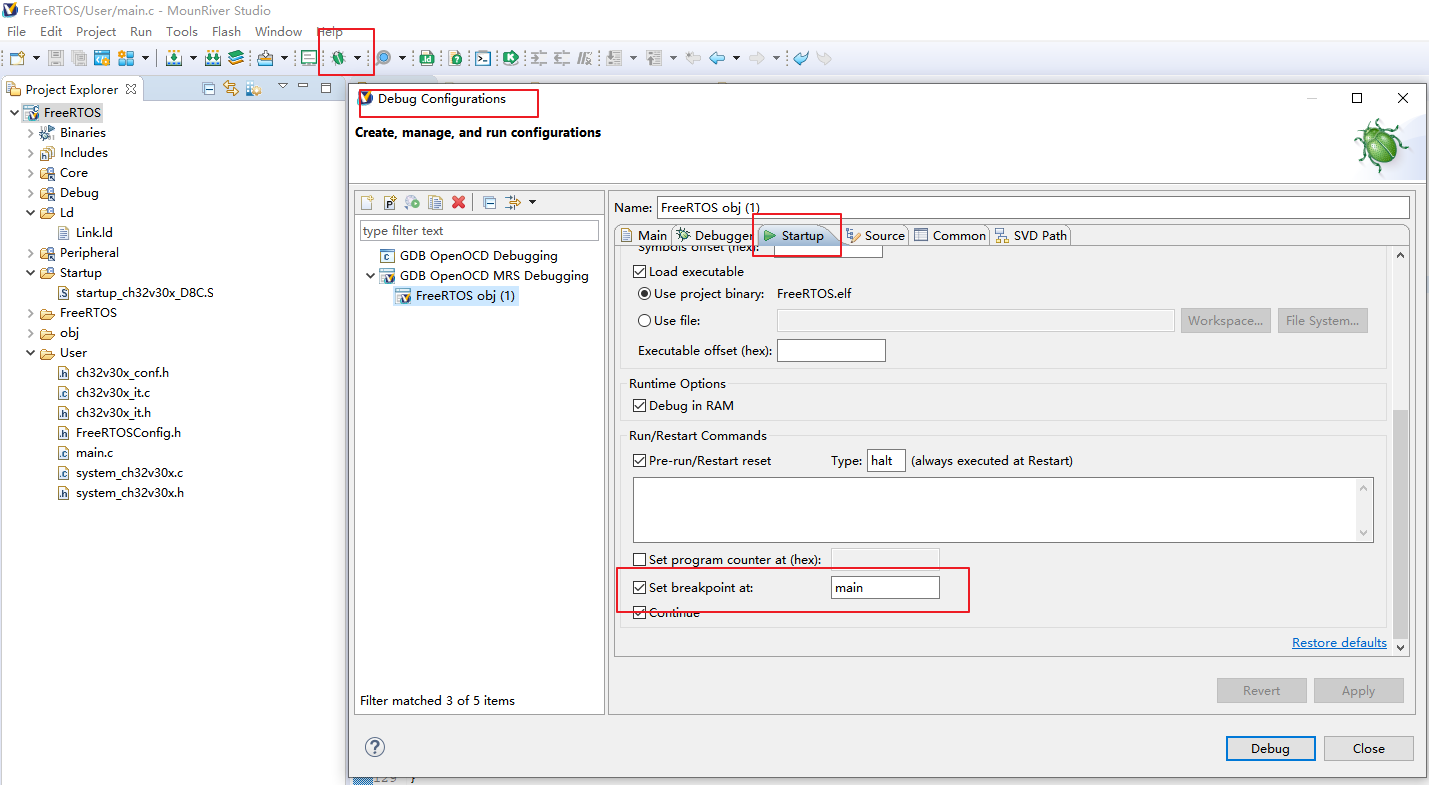Viewport: 1429px width, 785px height.
Task: Toggle the Load executable checkbox
Action: 640,271
